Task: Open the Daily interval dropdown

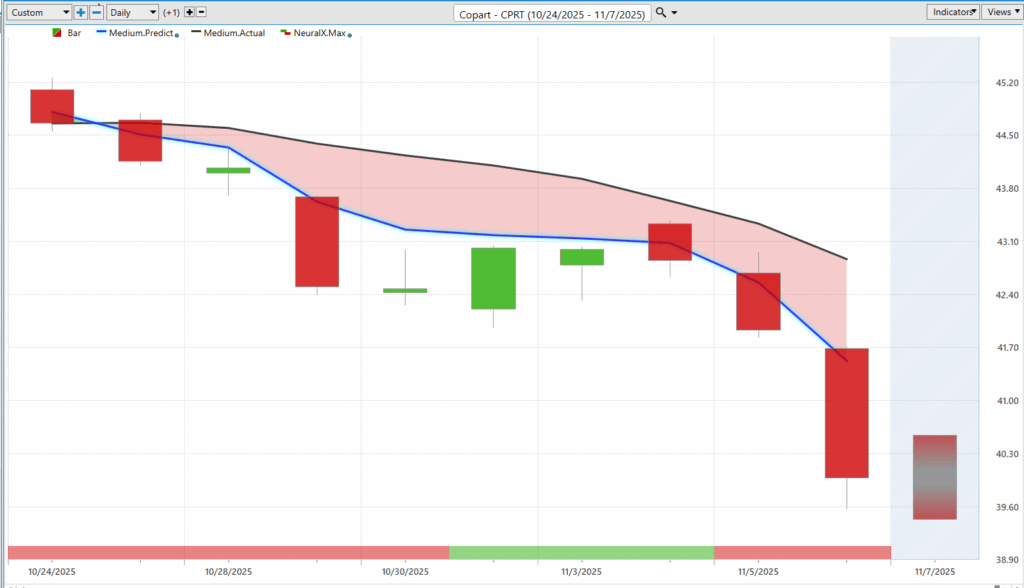Action: point(132,12)
